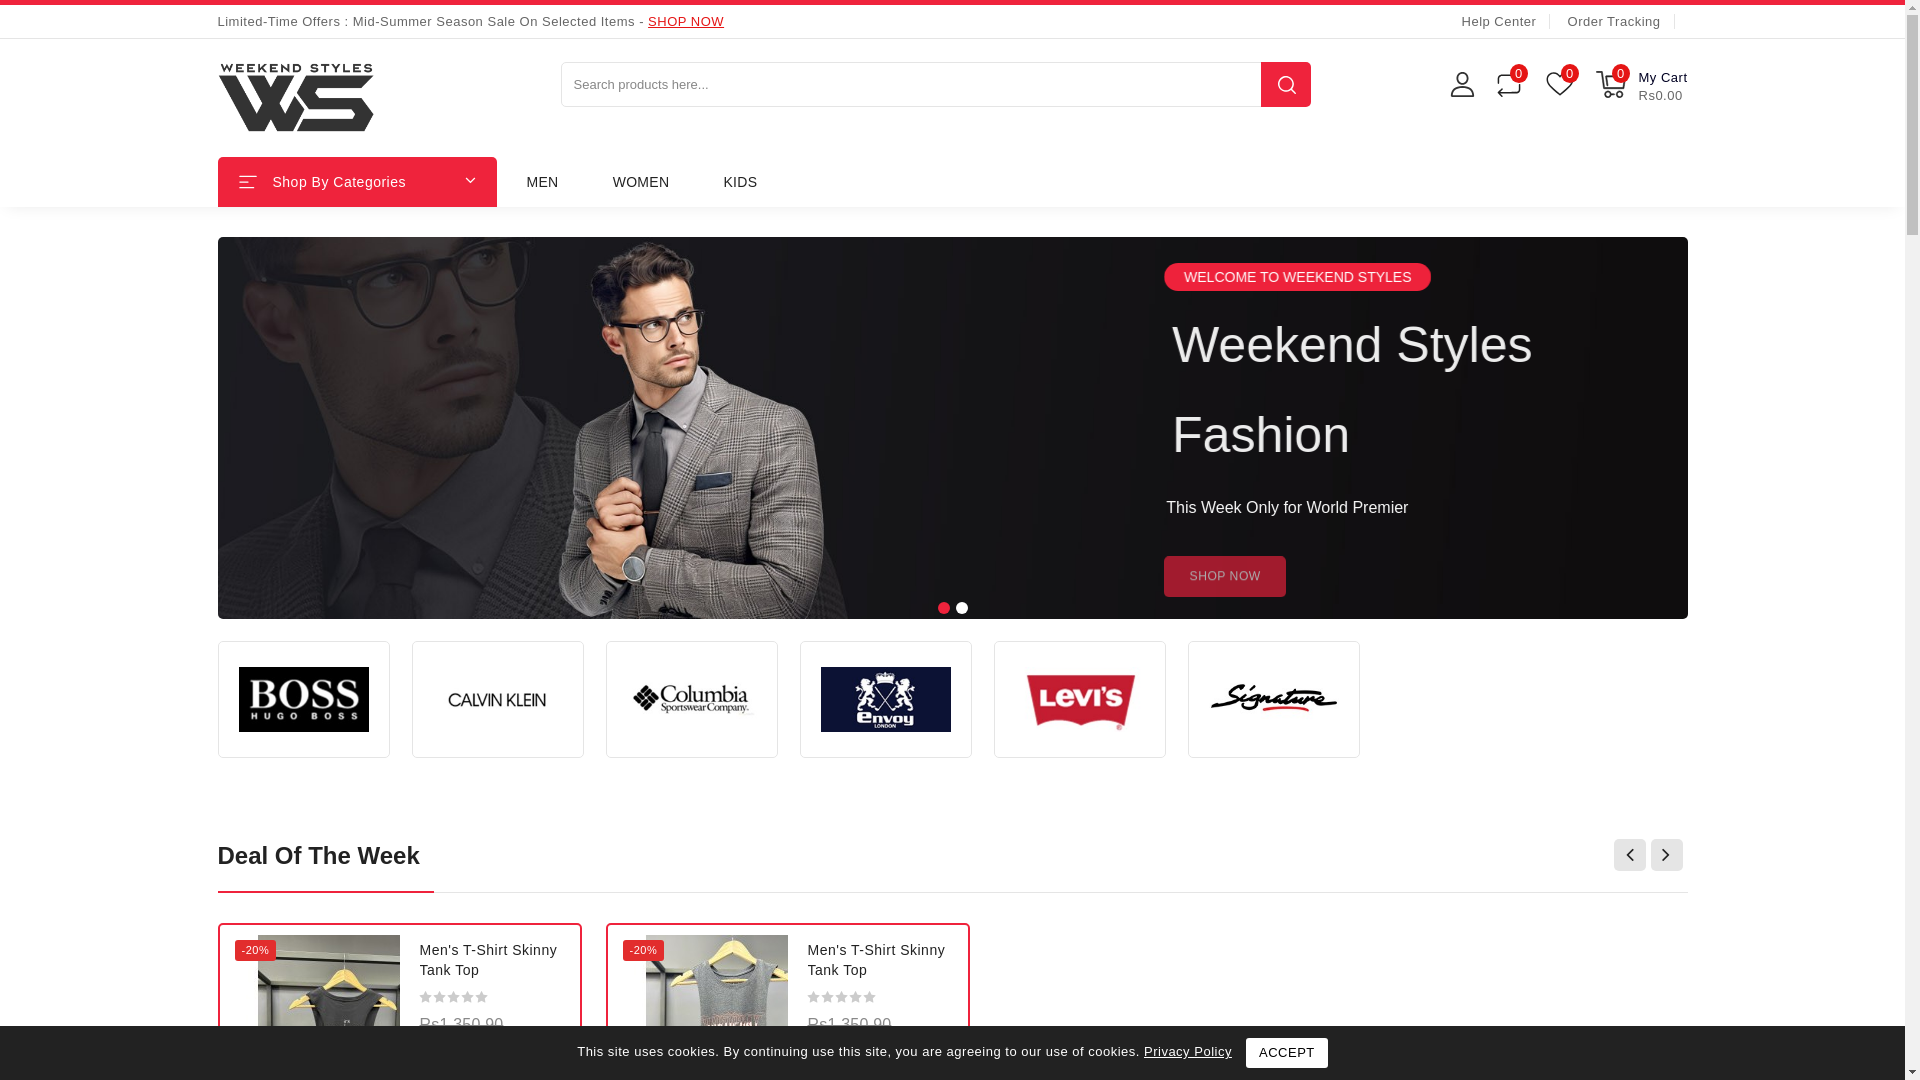Open the Hugo Boss brand logo
Image resolution: width=1920 pixels, height=1080 pixels.
(x=304, y=699)
